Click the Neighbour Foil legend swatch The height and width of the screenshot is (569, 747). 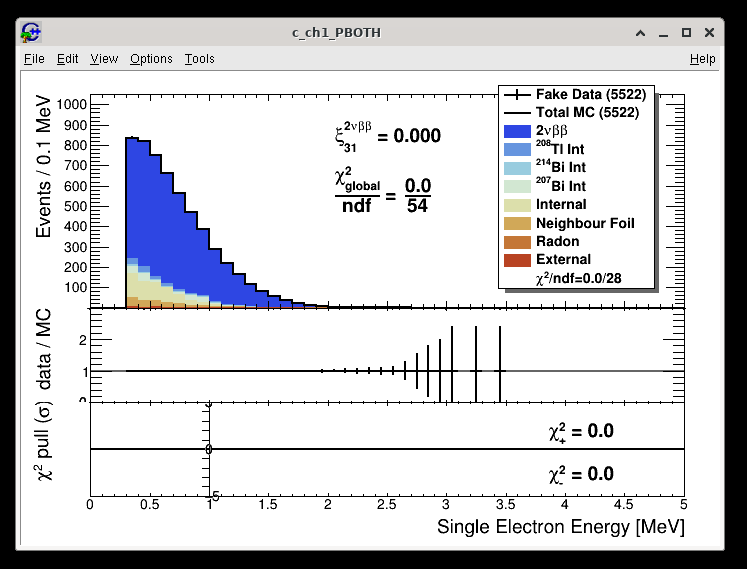tap(516, 223)
